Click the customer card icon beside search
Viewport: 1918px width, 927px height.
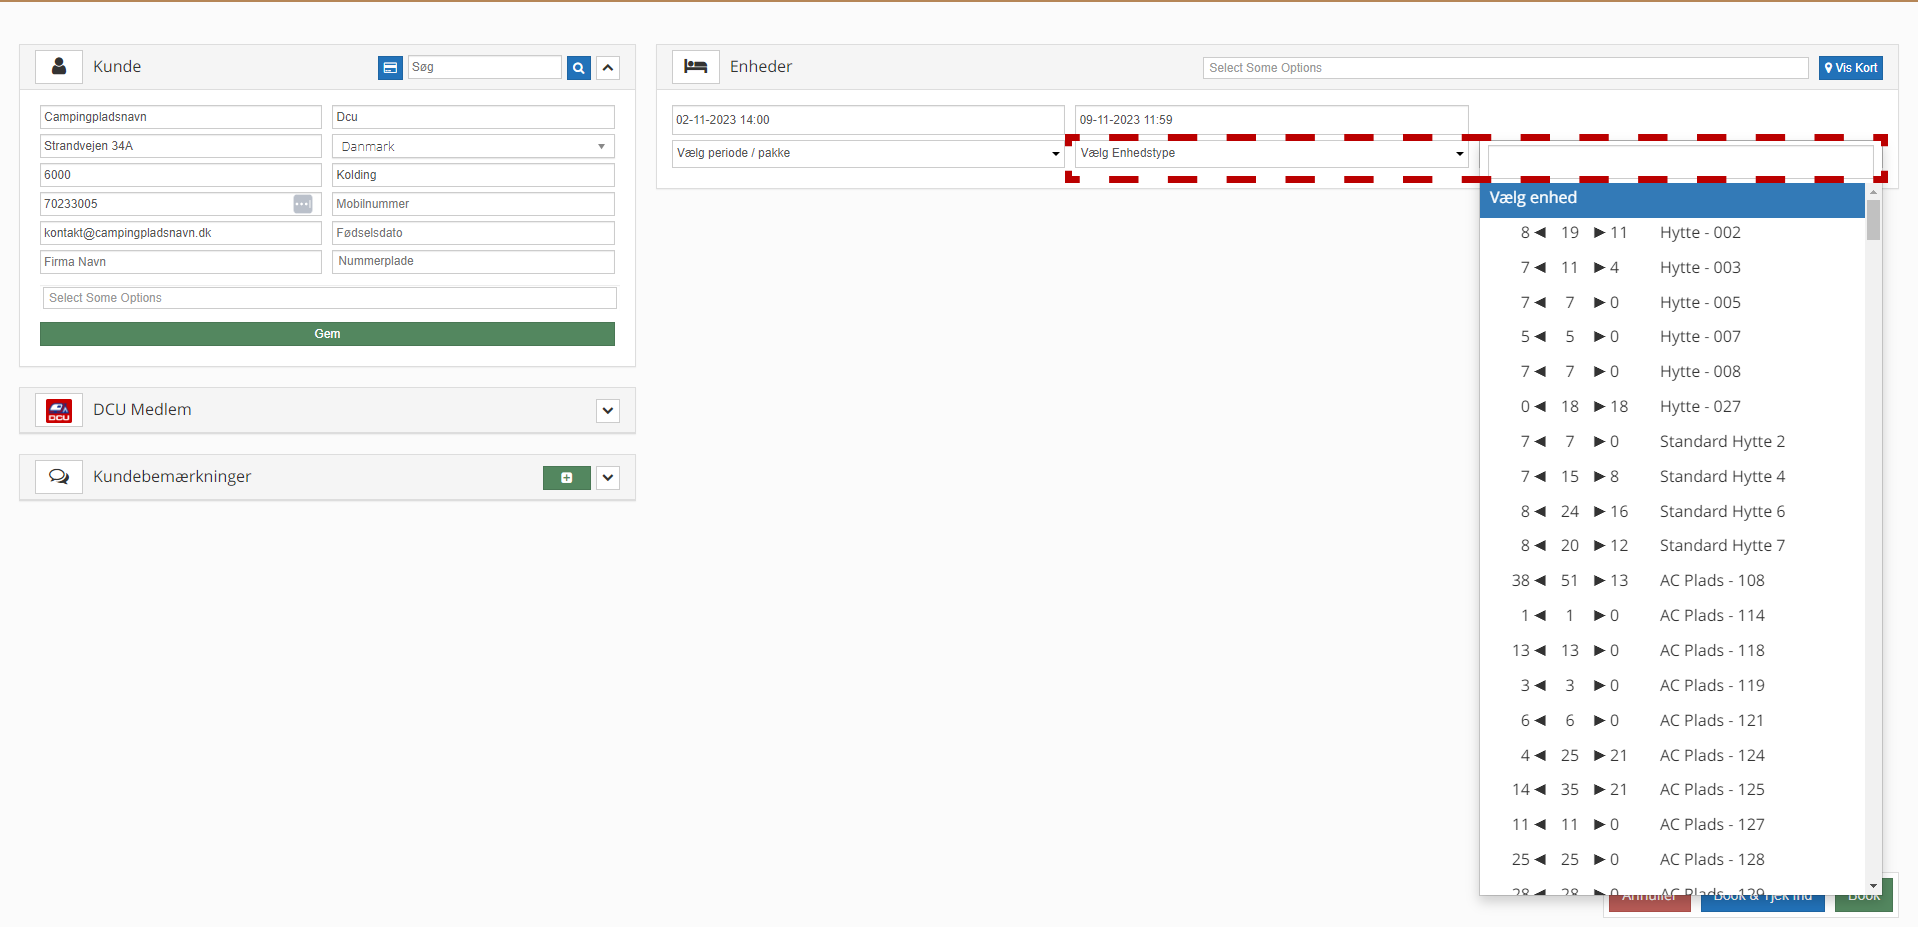(390, 68)
